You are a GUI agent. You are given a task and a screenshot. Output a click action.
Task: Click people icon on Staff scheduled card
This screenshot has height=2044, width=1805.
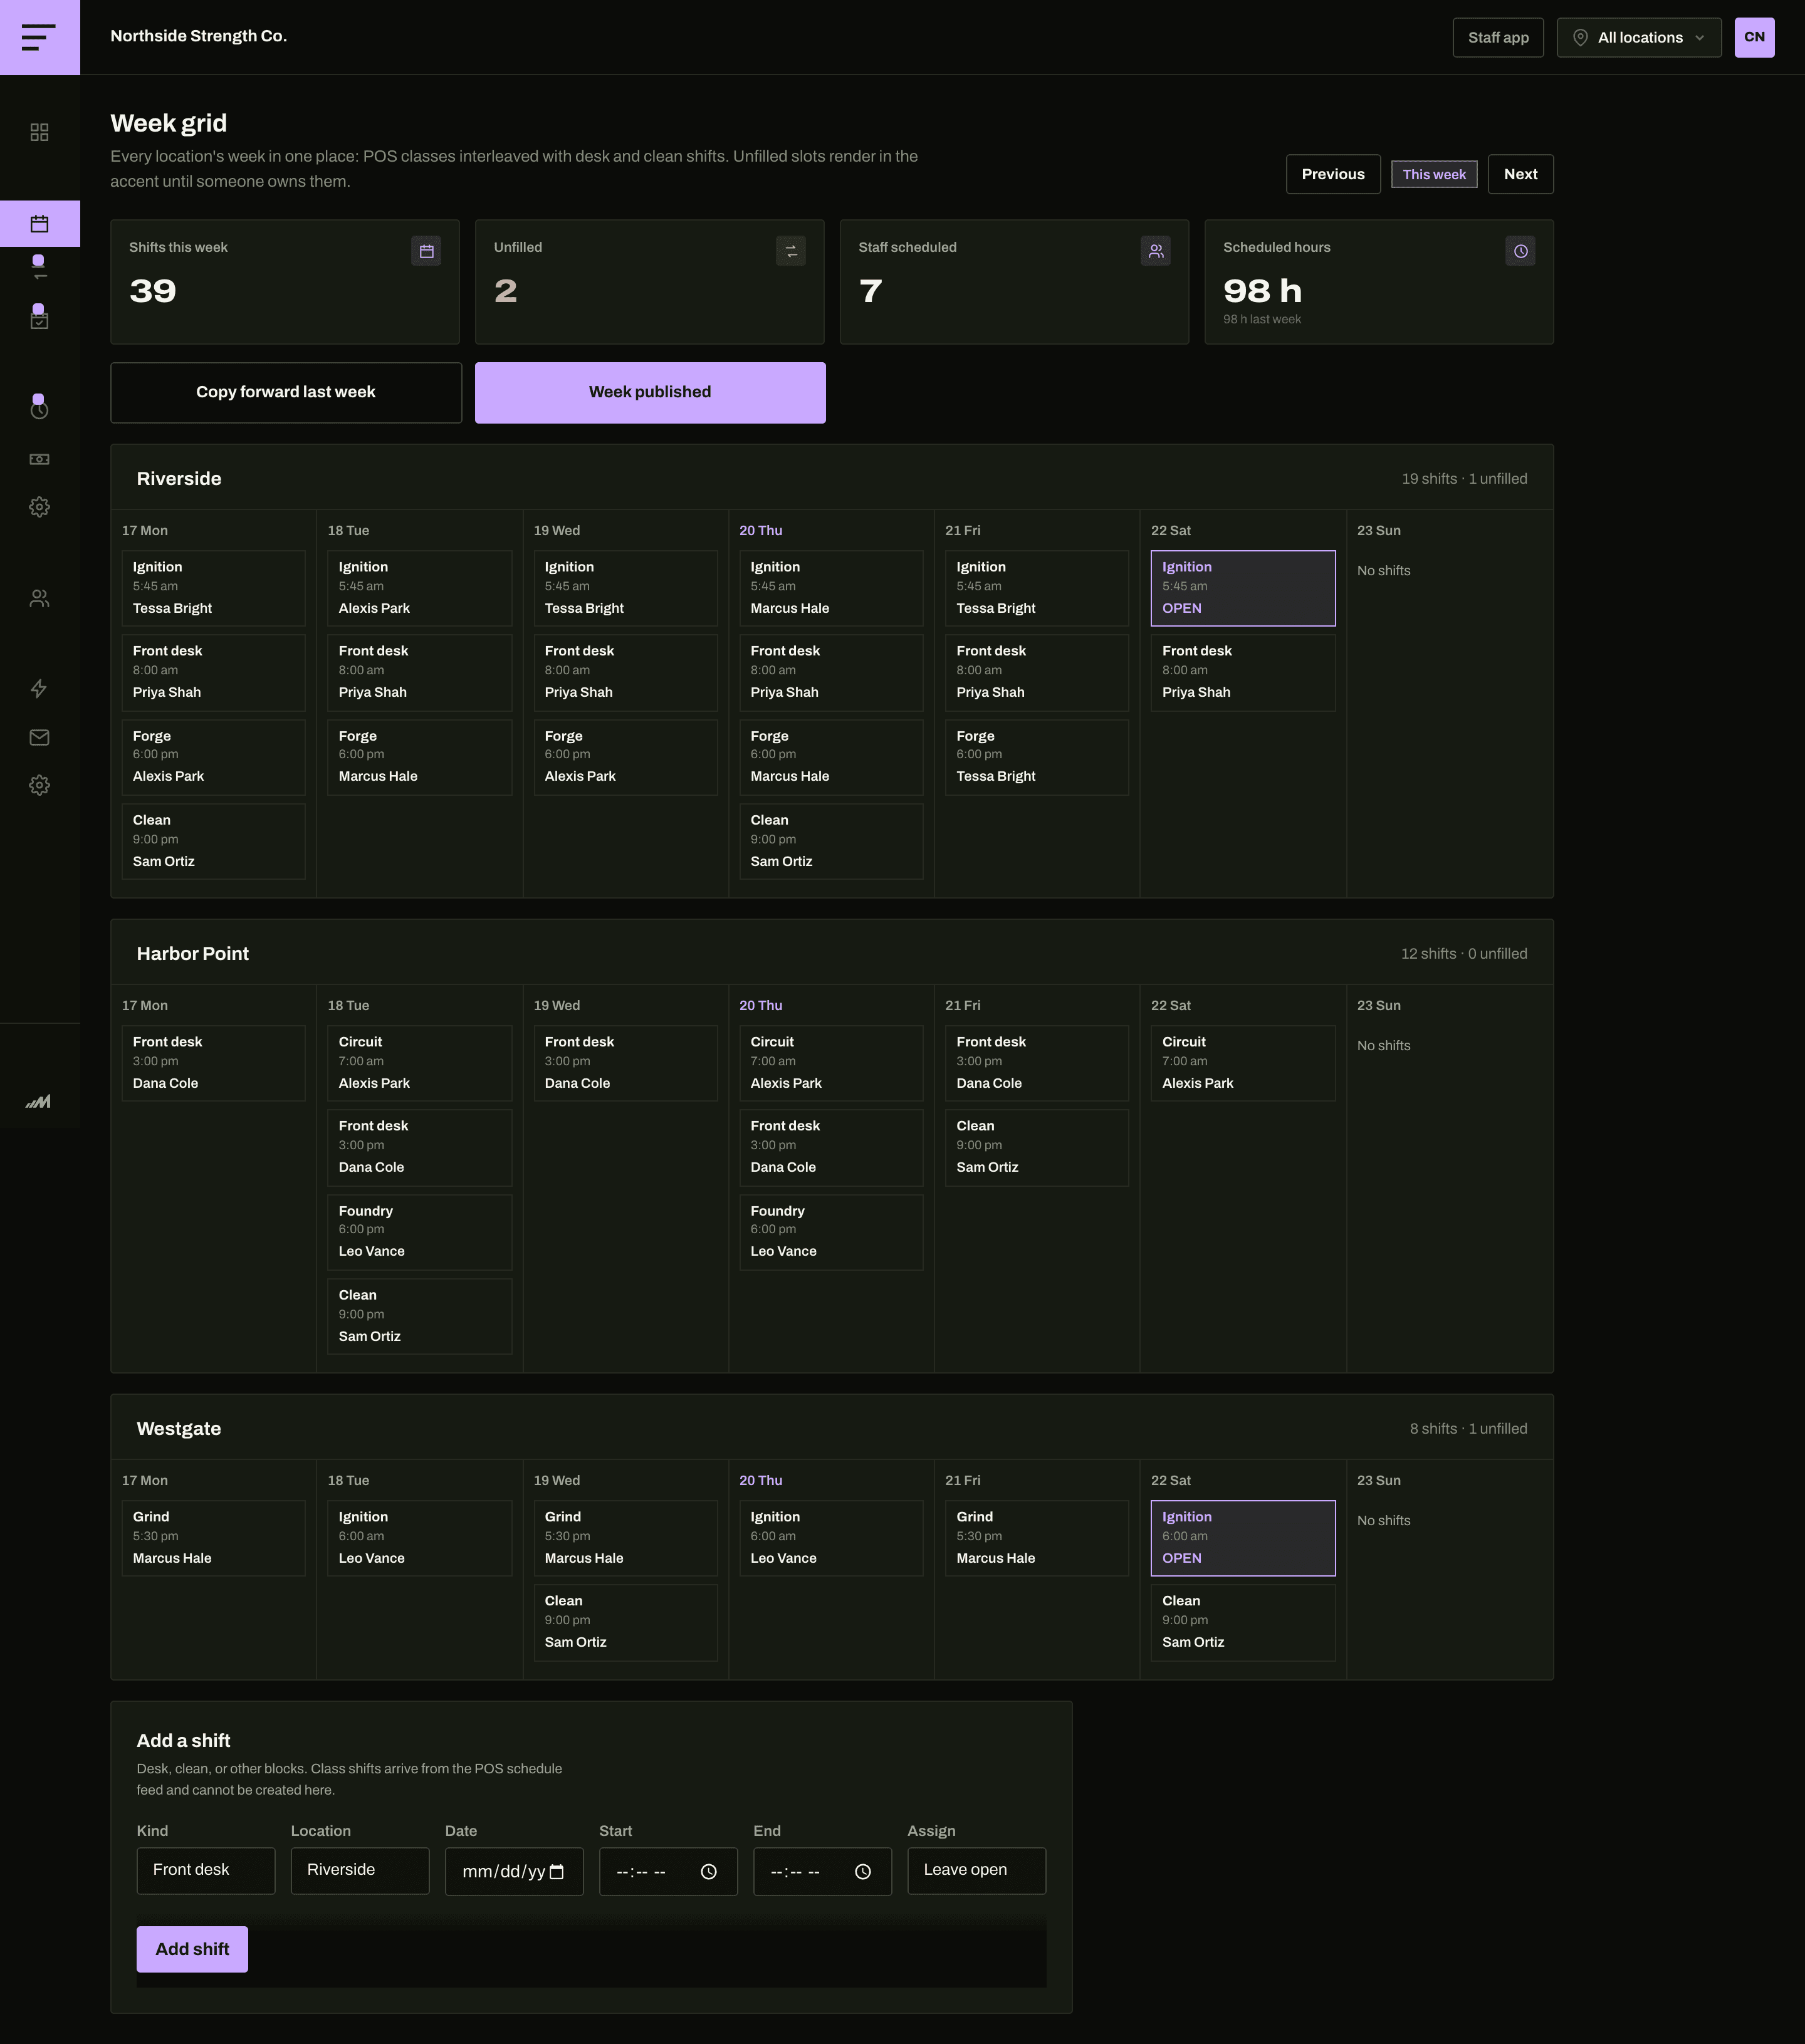(x=1156, y=251)
